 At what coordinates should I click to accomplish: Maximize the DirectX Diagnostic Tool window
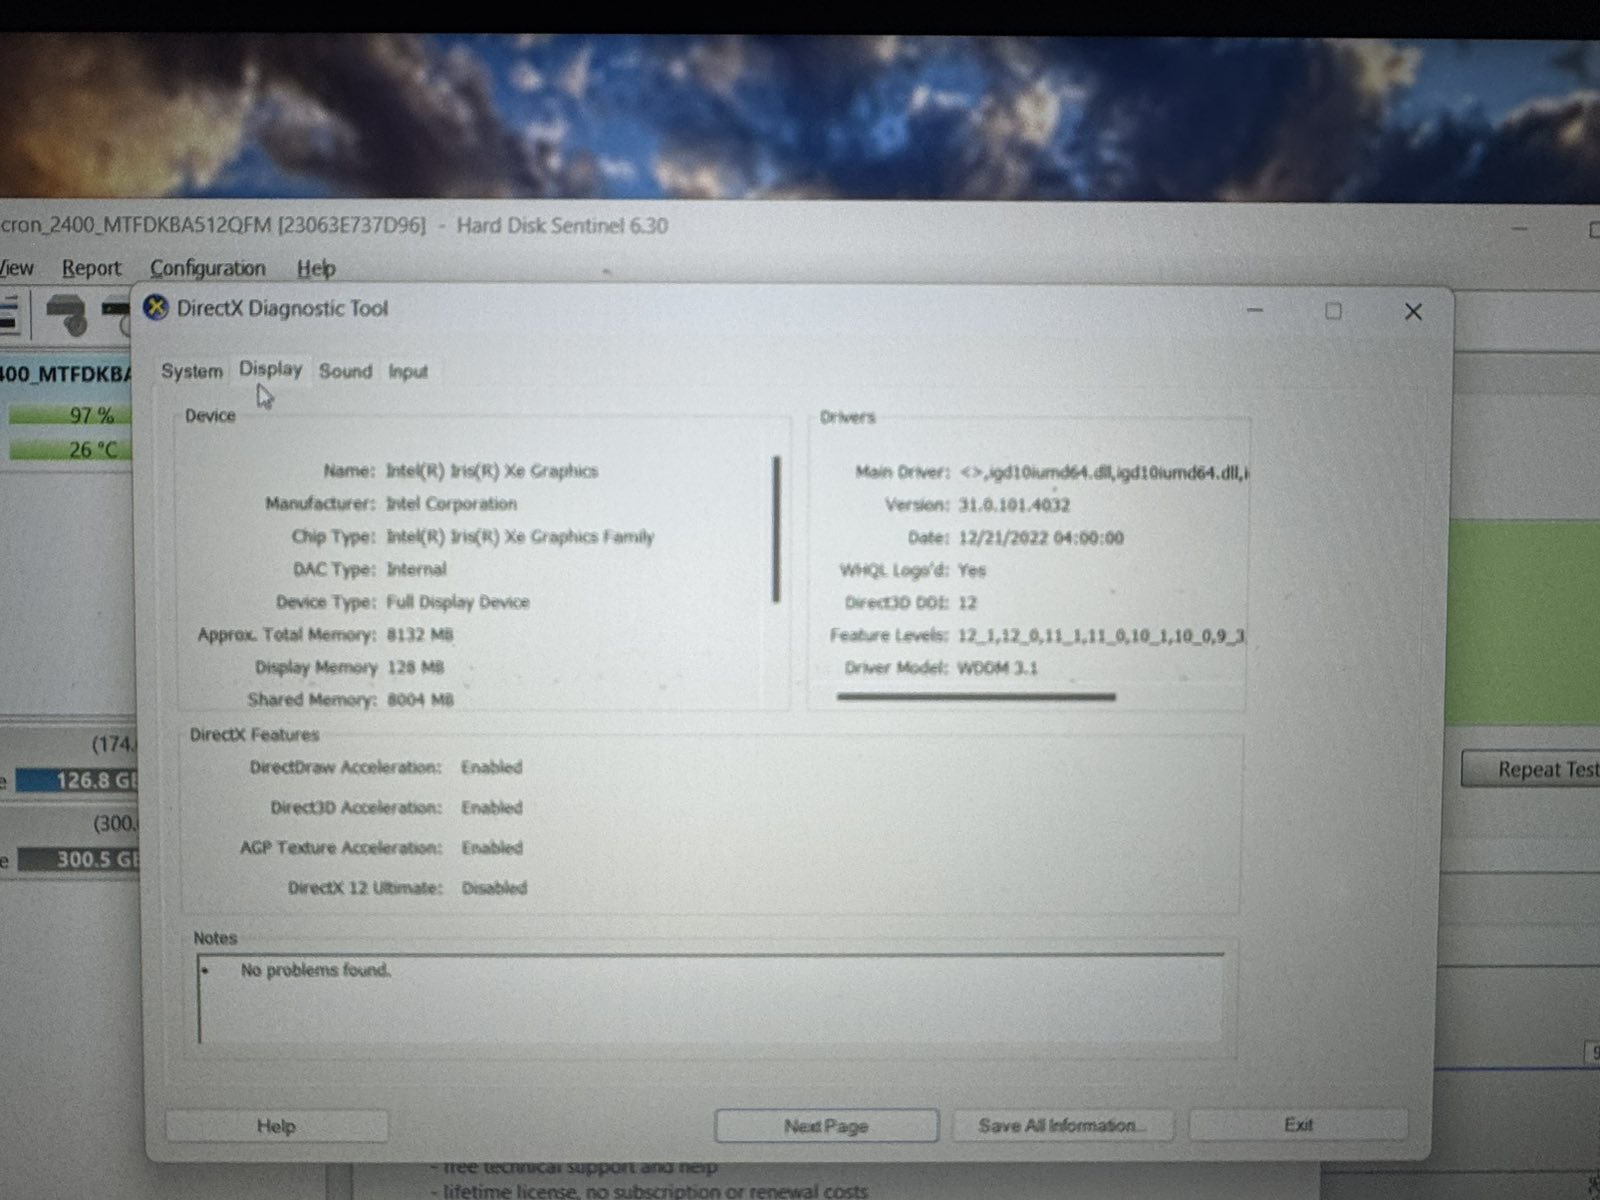click(1332, 312)
